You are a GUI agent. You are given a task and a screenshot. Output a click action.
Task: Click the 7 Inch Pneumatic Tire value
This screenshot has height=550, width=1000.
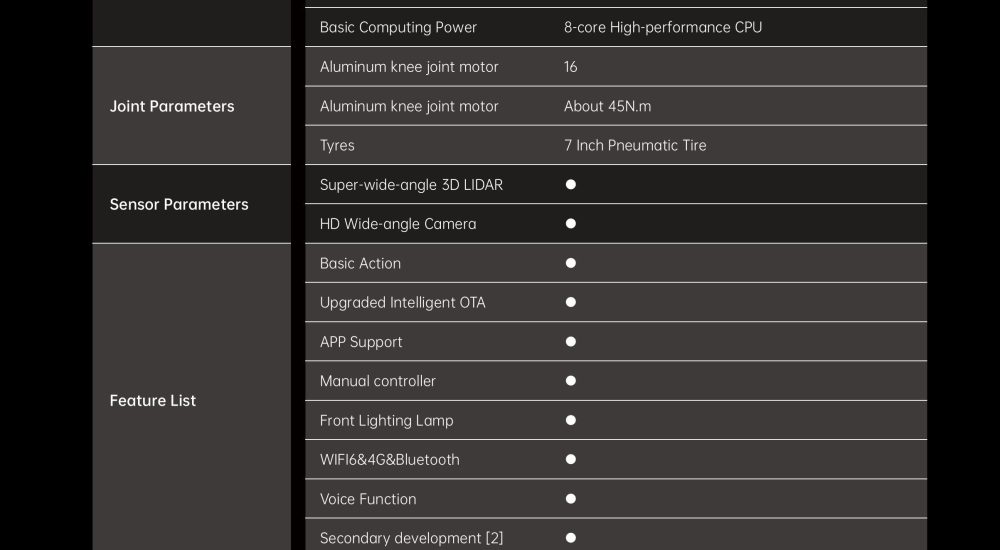click(x=635, y=145)
